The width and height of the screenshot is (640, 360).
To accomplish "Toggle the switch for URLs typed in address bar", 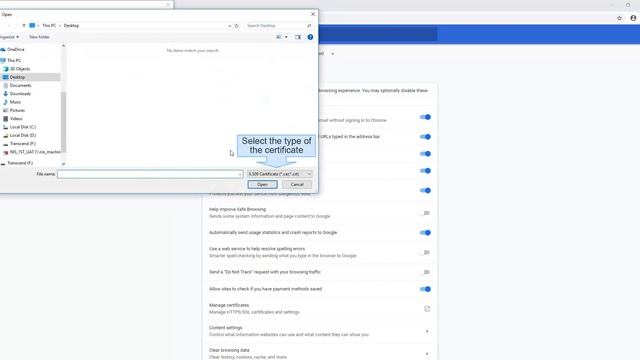I will pyautogui.click(x=425, y=137).
